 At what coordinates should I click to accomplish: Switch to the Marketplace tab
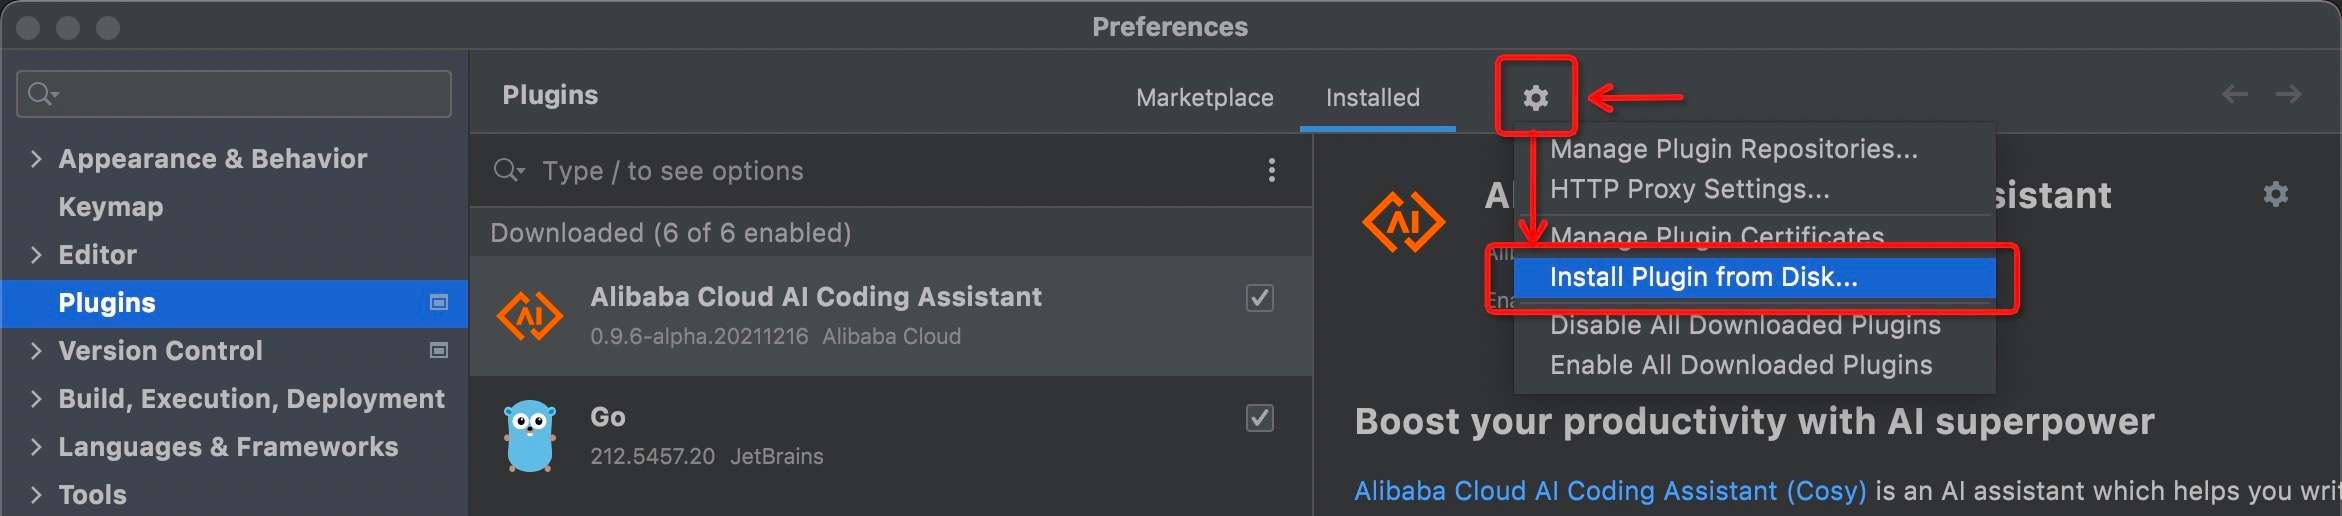pos(1204,97)
